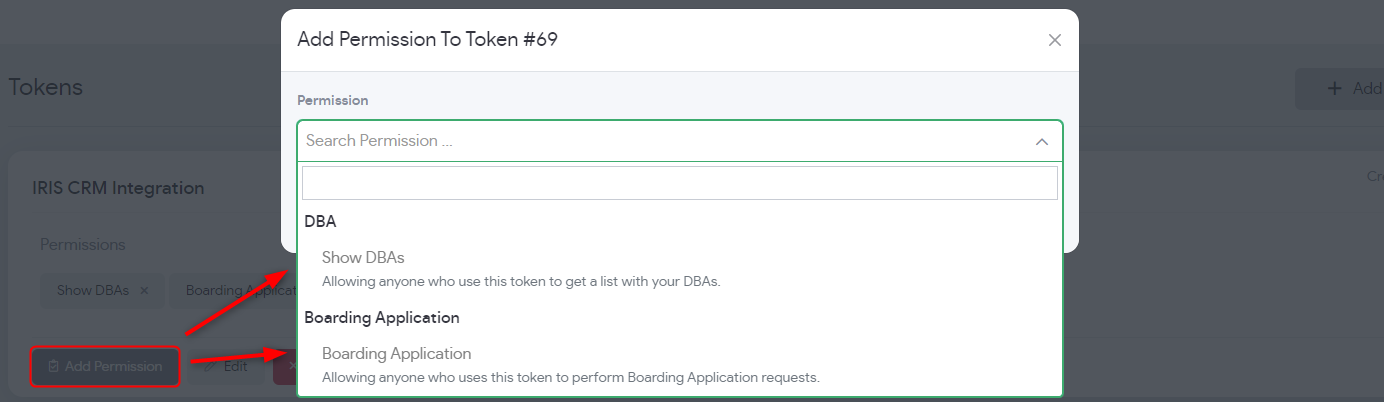Click the DBA group header
The width and height of the screenshot is (1384, 402).
coord(320,221)
